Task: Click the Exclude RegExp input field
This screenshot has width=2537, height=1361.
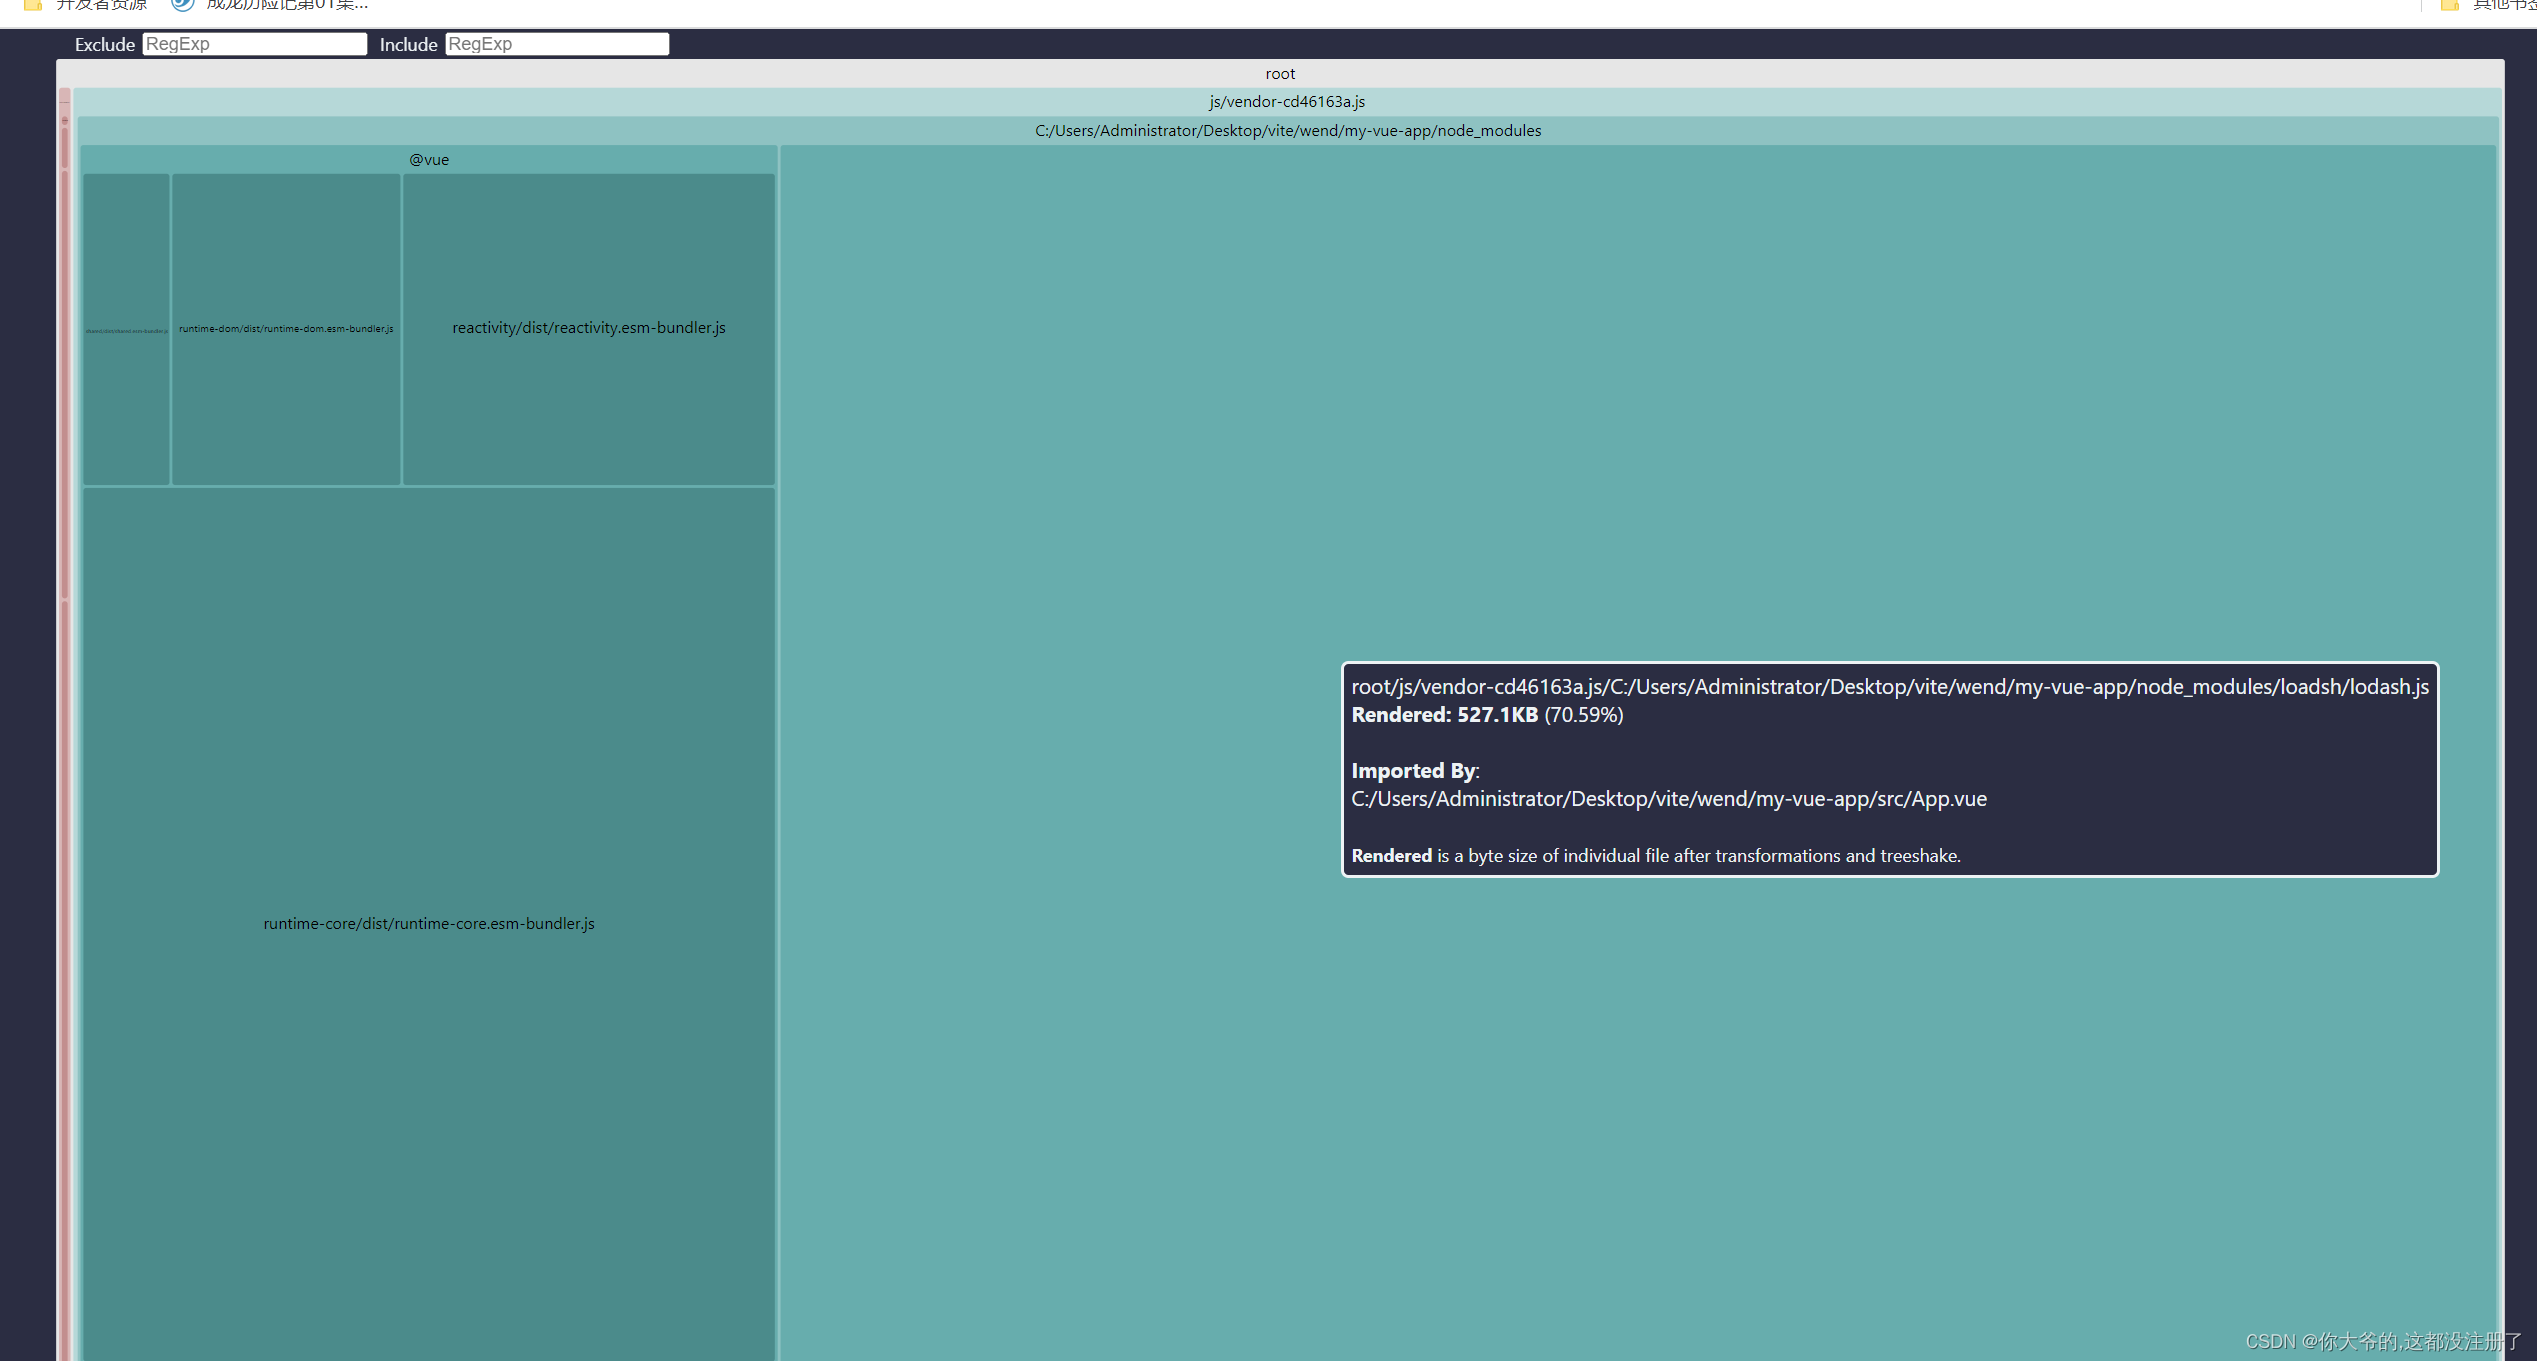Action: [x=254, y=44]
